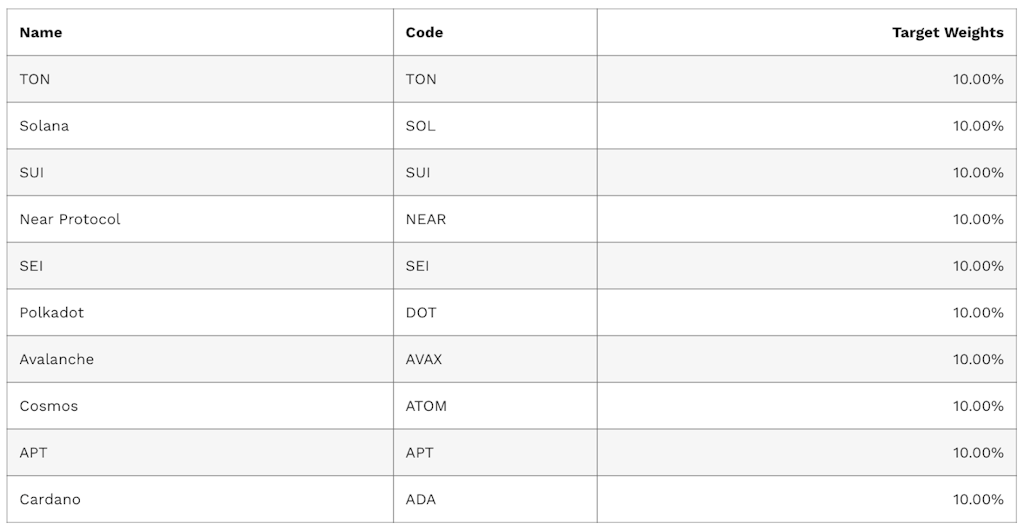Click the Polkadot name cell
Screen dimensions: 1024x530
(52, 312)
